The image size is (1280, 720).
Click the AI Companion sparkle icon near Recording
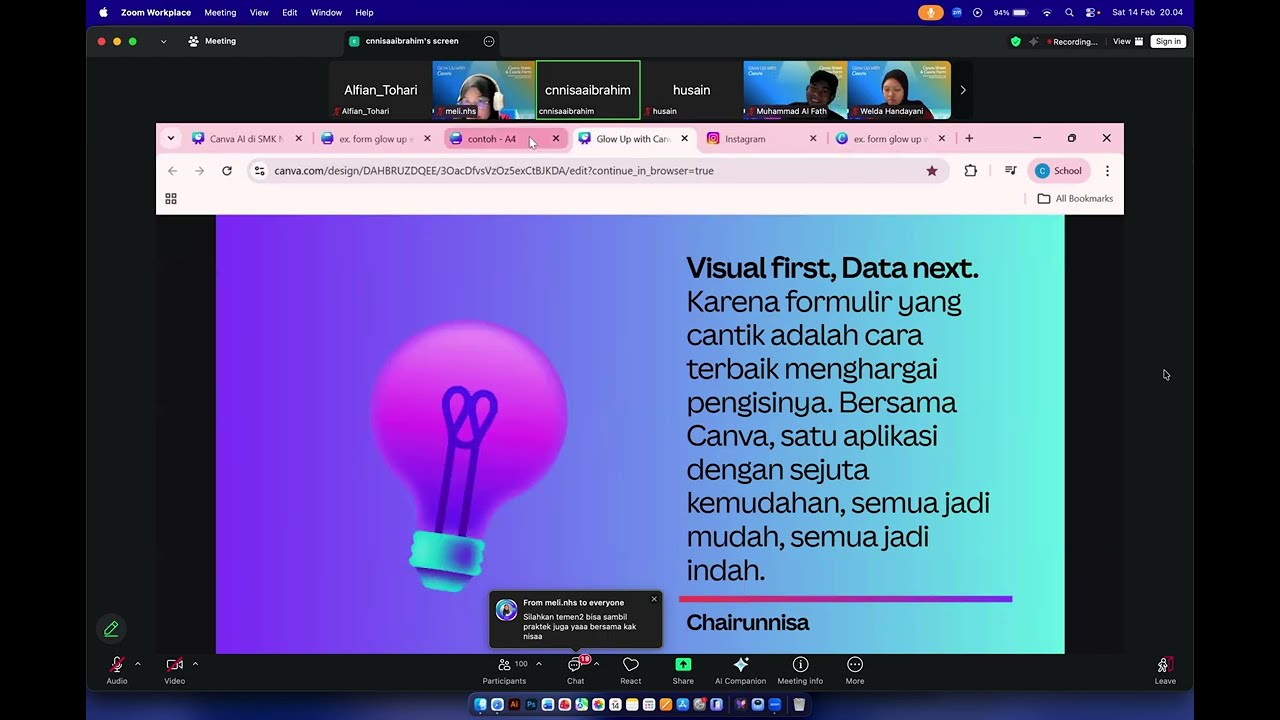[x=1034, y=41]
